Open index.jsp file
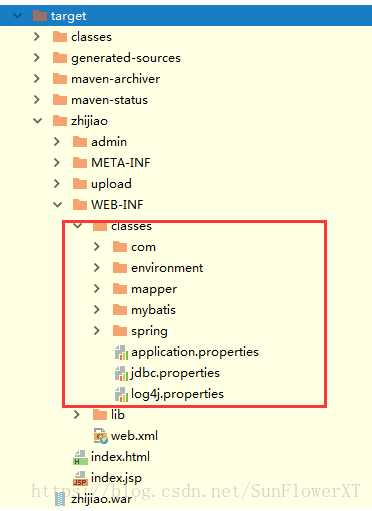372x511 pixels. [x=116, y=478]
